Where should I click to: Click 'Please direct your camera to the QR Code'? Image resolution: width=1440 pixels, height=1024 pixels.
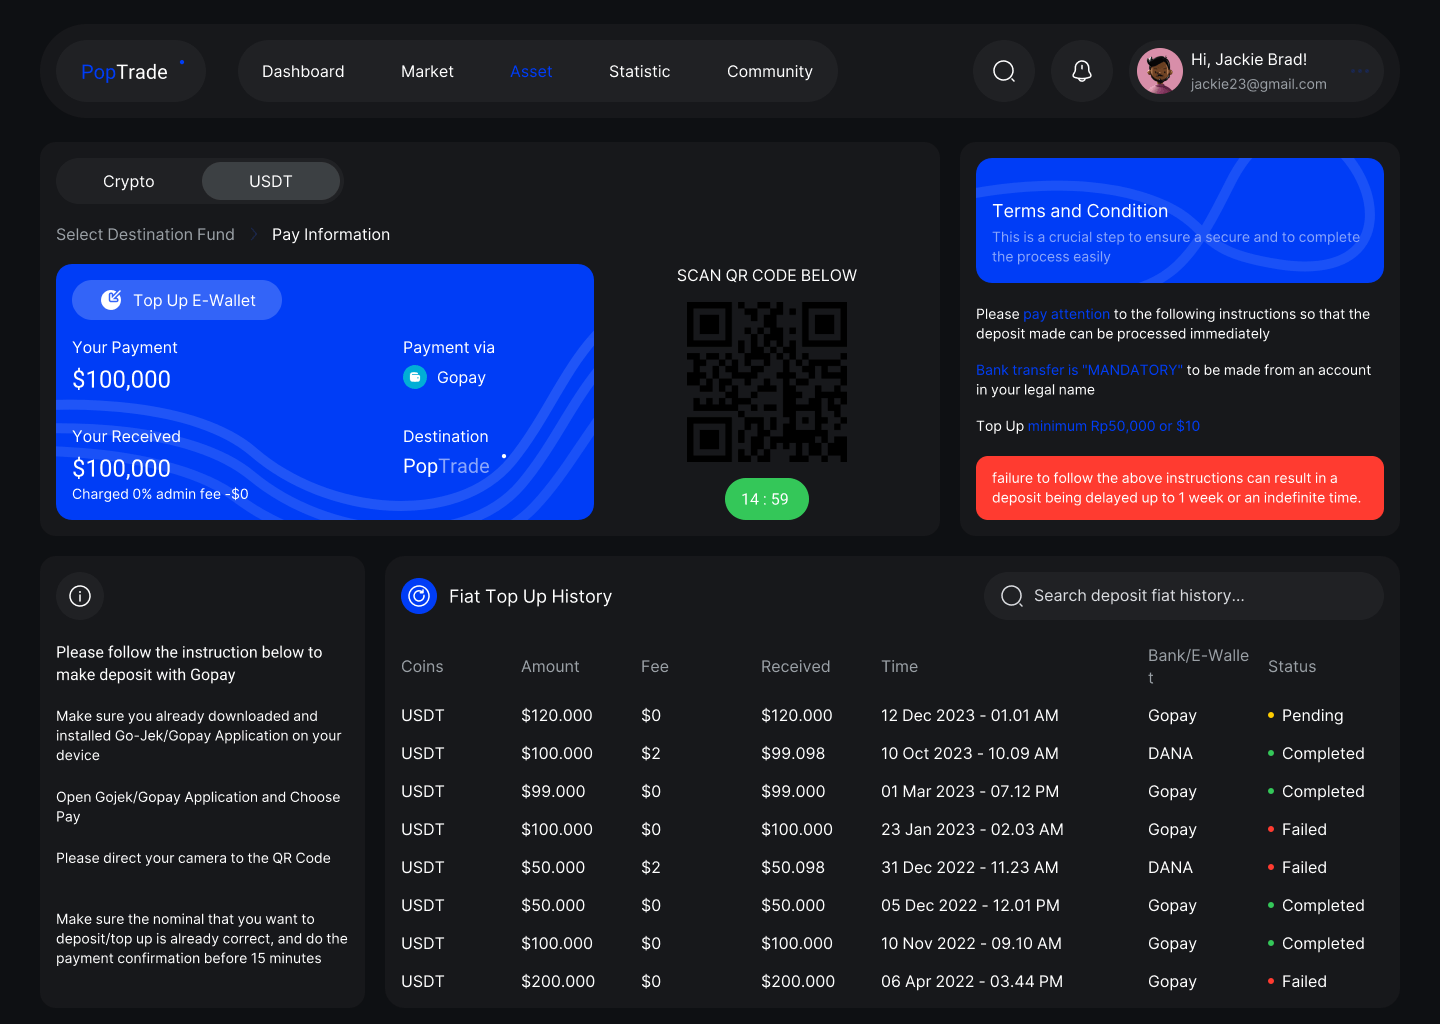tap(193, 858)
